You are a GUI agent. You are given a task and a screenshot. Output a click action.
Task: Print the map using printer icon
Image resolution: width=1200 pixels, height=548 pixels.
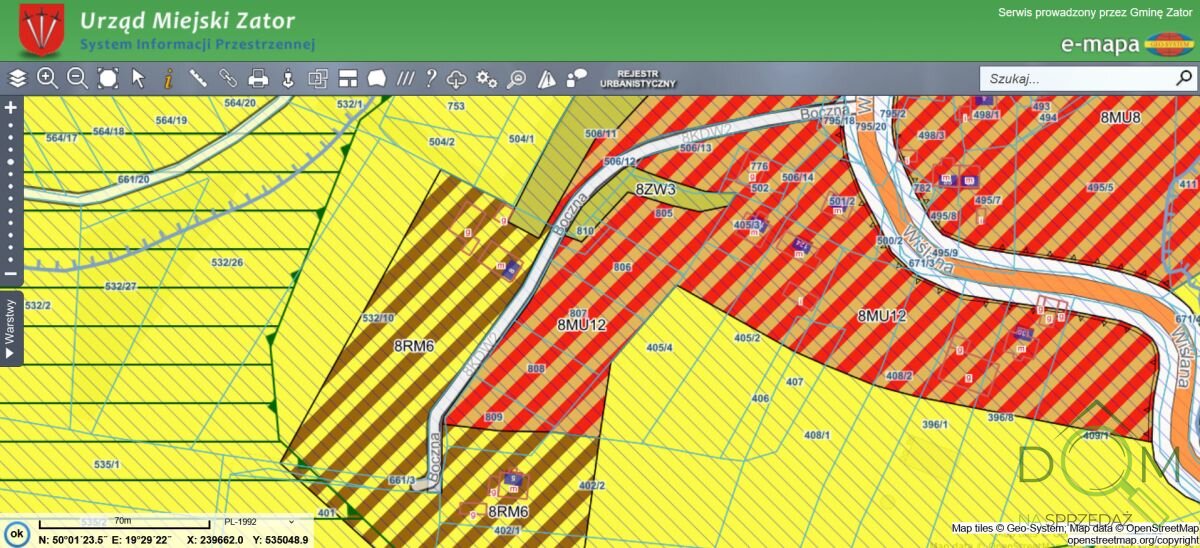tap(258, 78)
